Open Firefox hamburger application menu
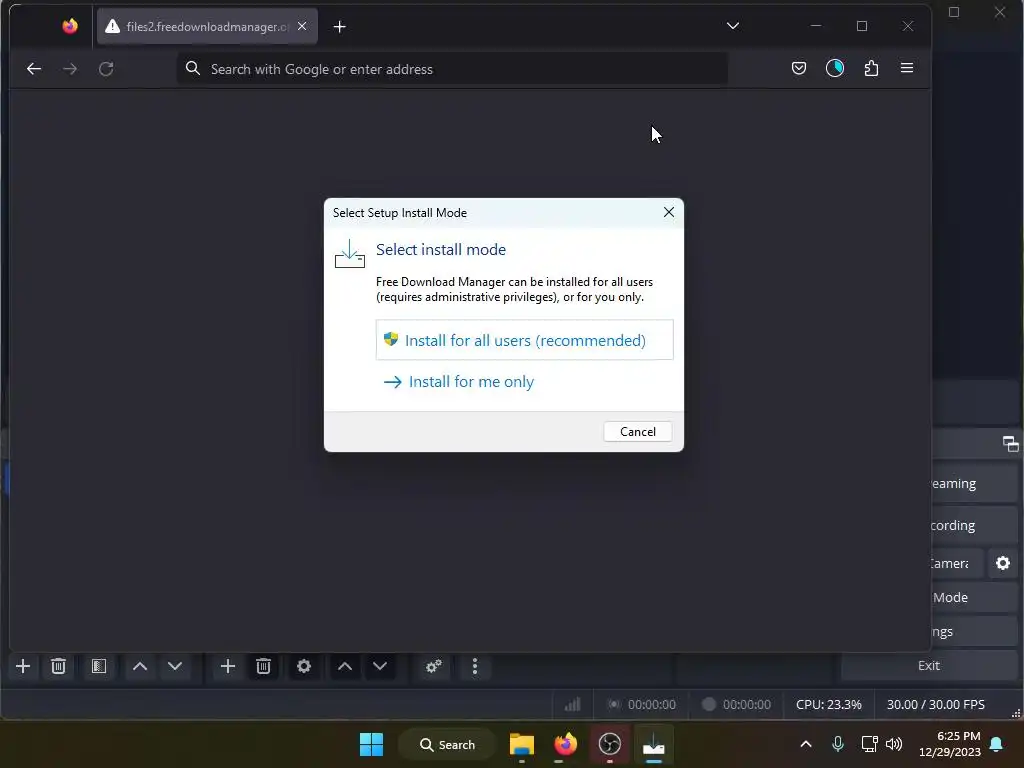Viewport: 1024px width, 768px height. [x=907, y=68]
